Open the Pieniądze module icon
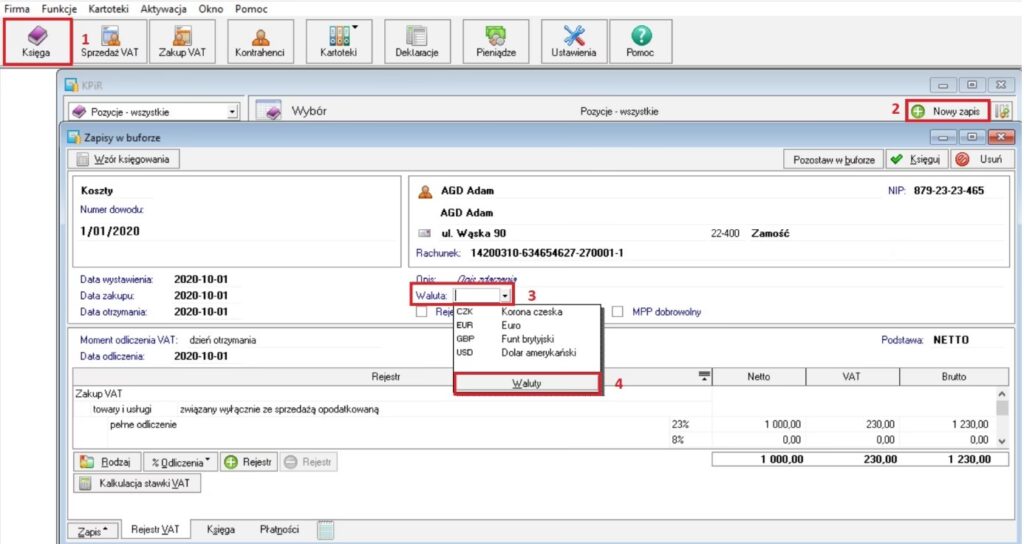1024x544 pixels. coord(494,40)
